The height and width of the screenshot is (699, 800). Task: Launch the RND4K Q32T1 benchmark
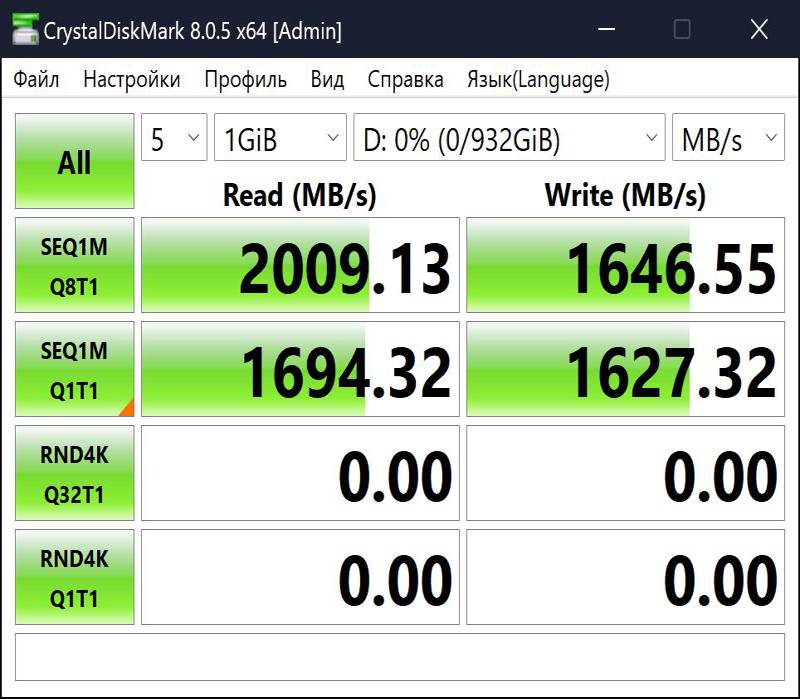click(74, 473)
